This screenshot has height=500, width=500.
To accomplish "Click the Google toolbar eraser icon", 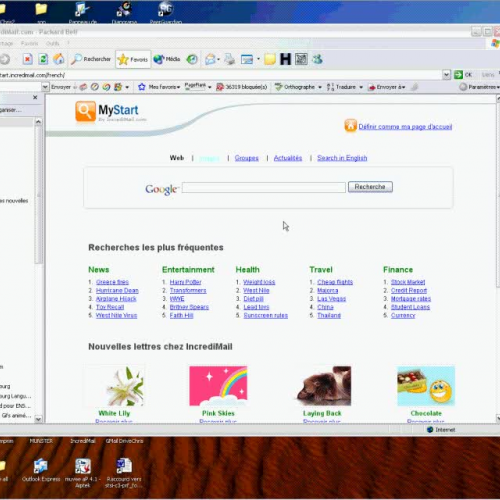I will click(83, 87).
